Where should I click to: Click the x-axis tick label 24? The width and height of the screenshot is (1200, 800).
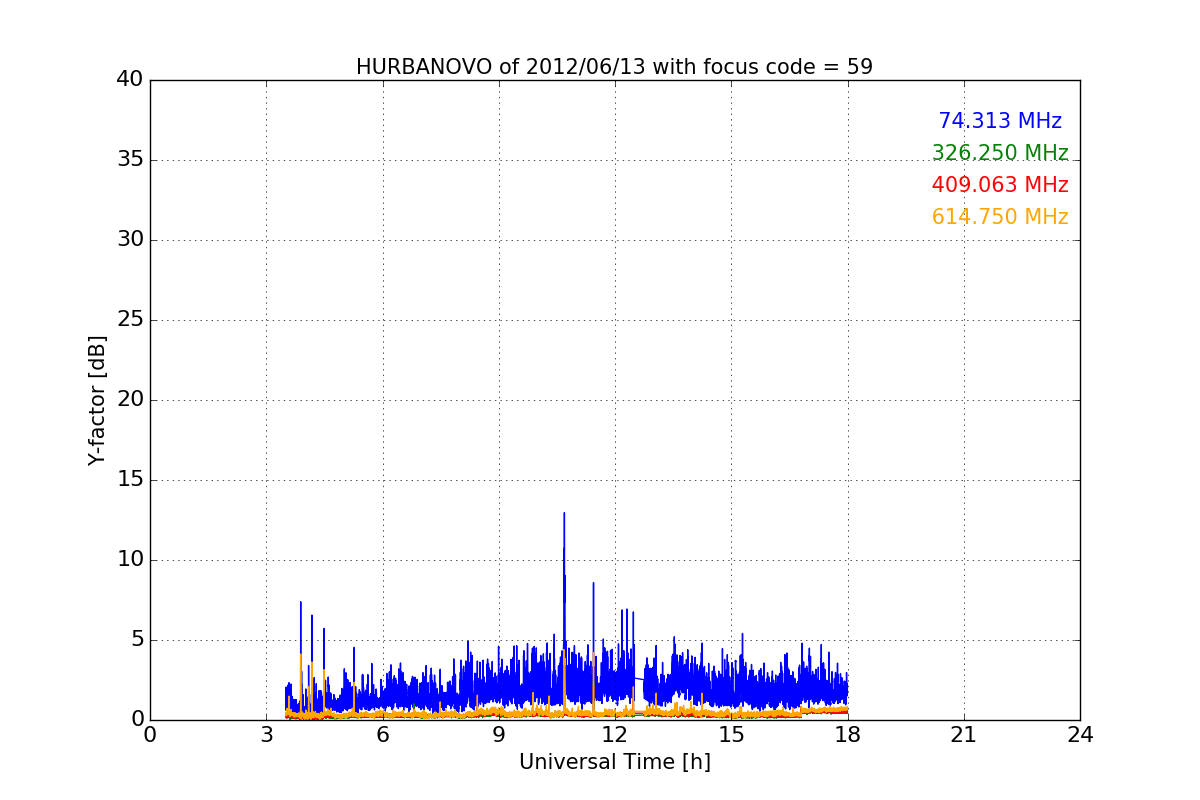[1080, 735]
